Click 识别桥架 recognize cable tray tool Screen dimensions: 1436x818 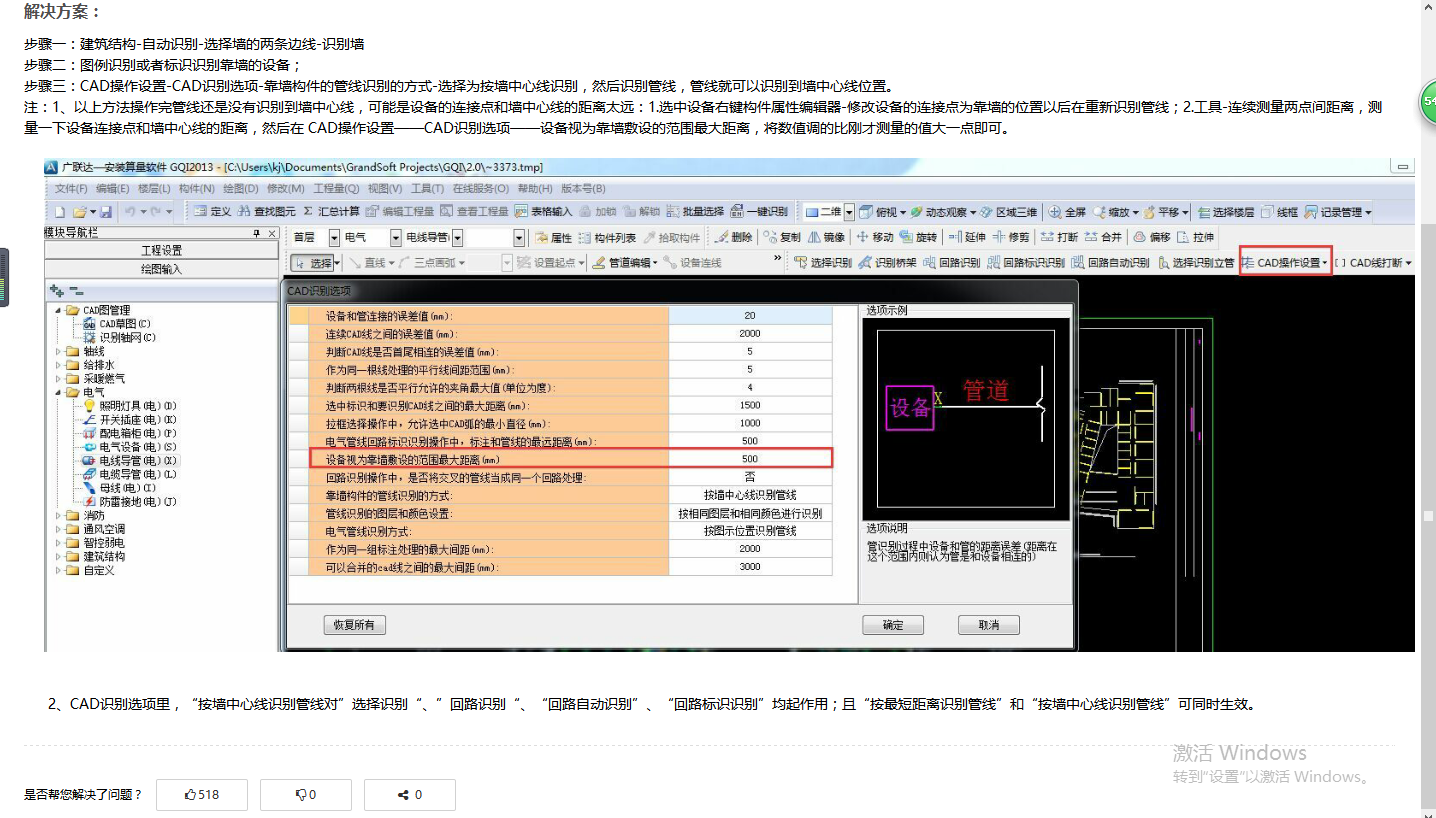(x=887, y=263)
